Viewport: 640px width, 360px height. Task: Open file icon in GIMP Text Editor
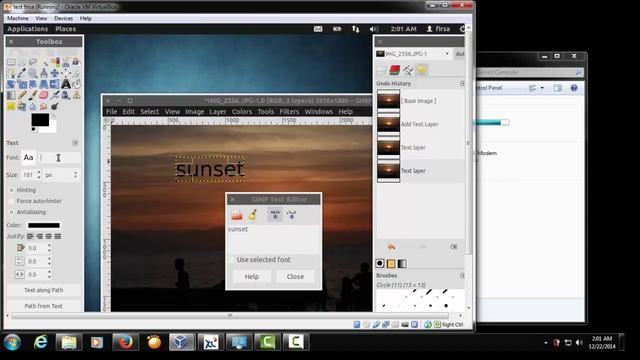point(237,215)
